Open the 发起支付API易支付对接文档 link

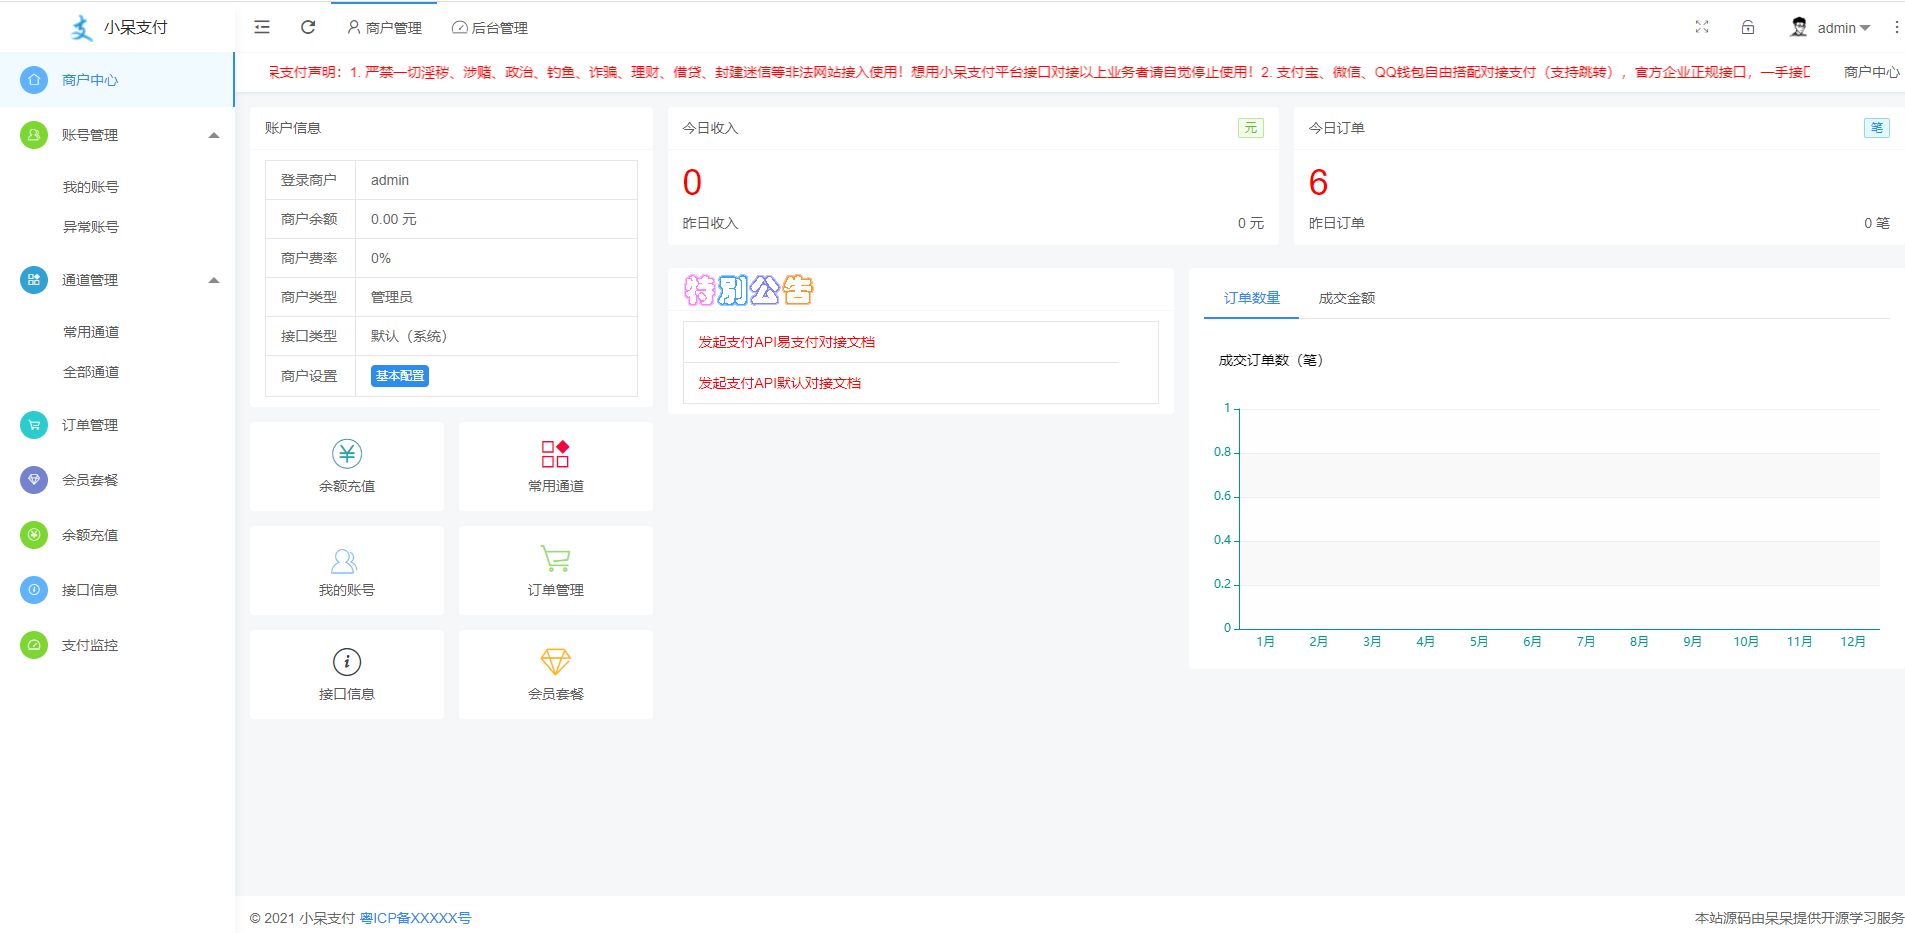(x=786, y=341)
